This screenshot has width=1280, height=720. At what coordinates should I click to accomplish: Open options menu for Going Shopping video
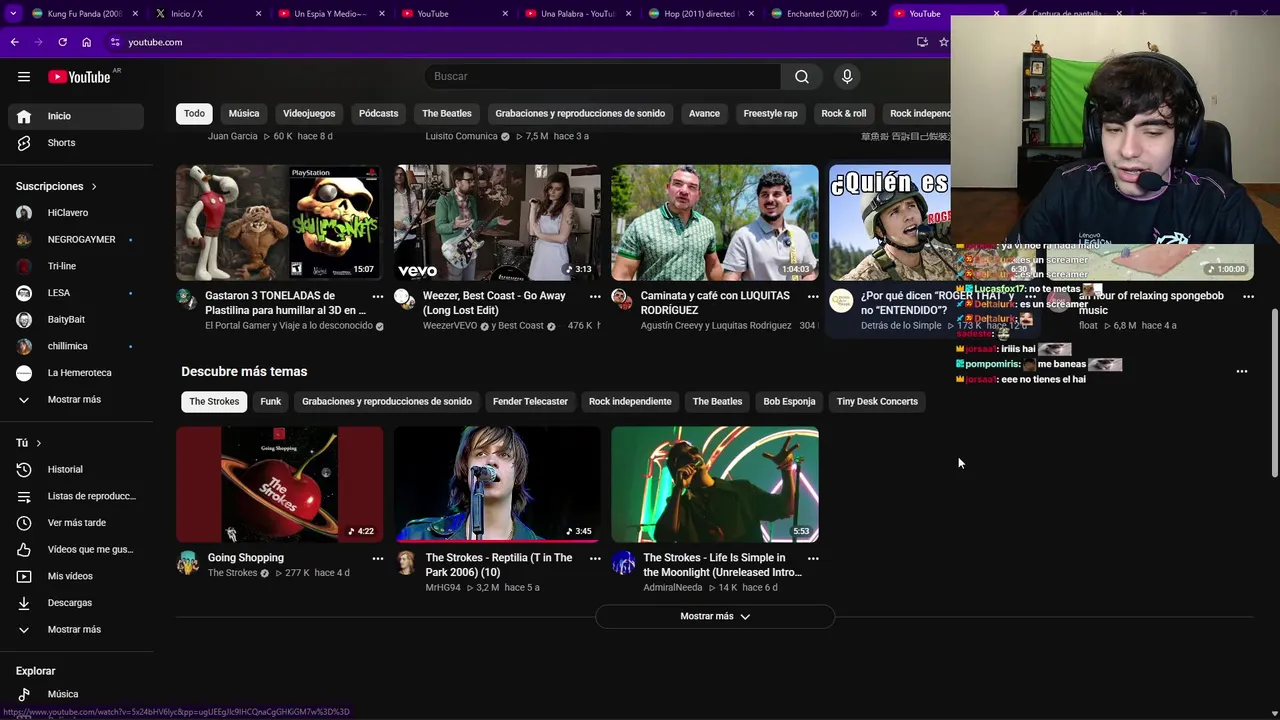pos(378,558)
